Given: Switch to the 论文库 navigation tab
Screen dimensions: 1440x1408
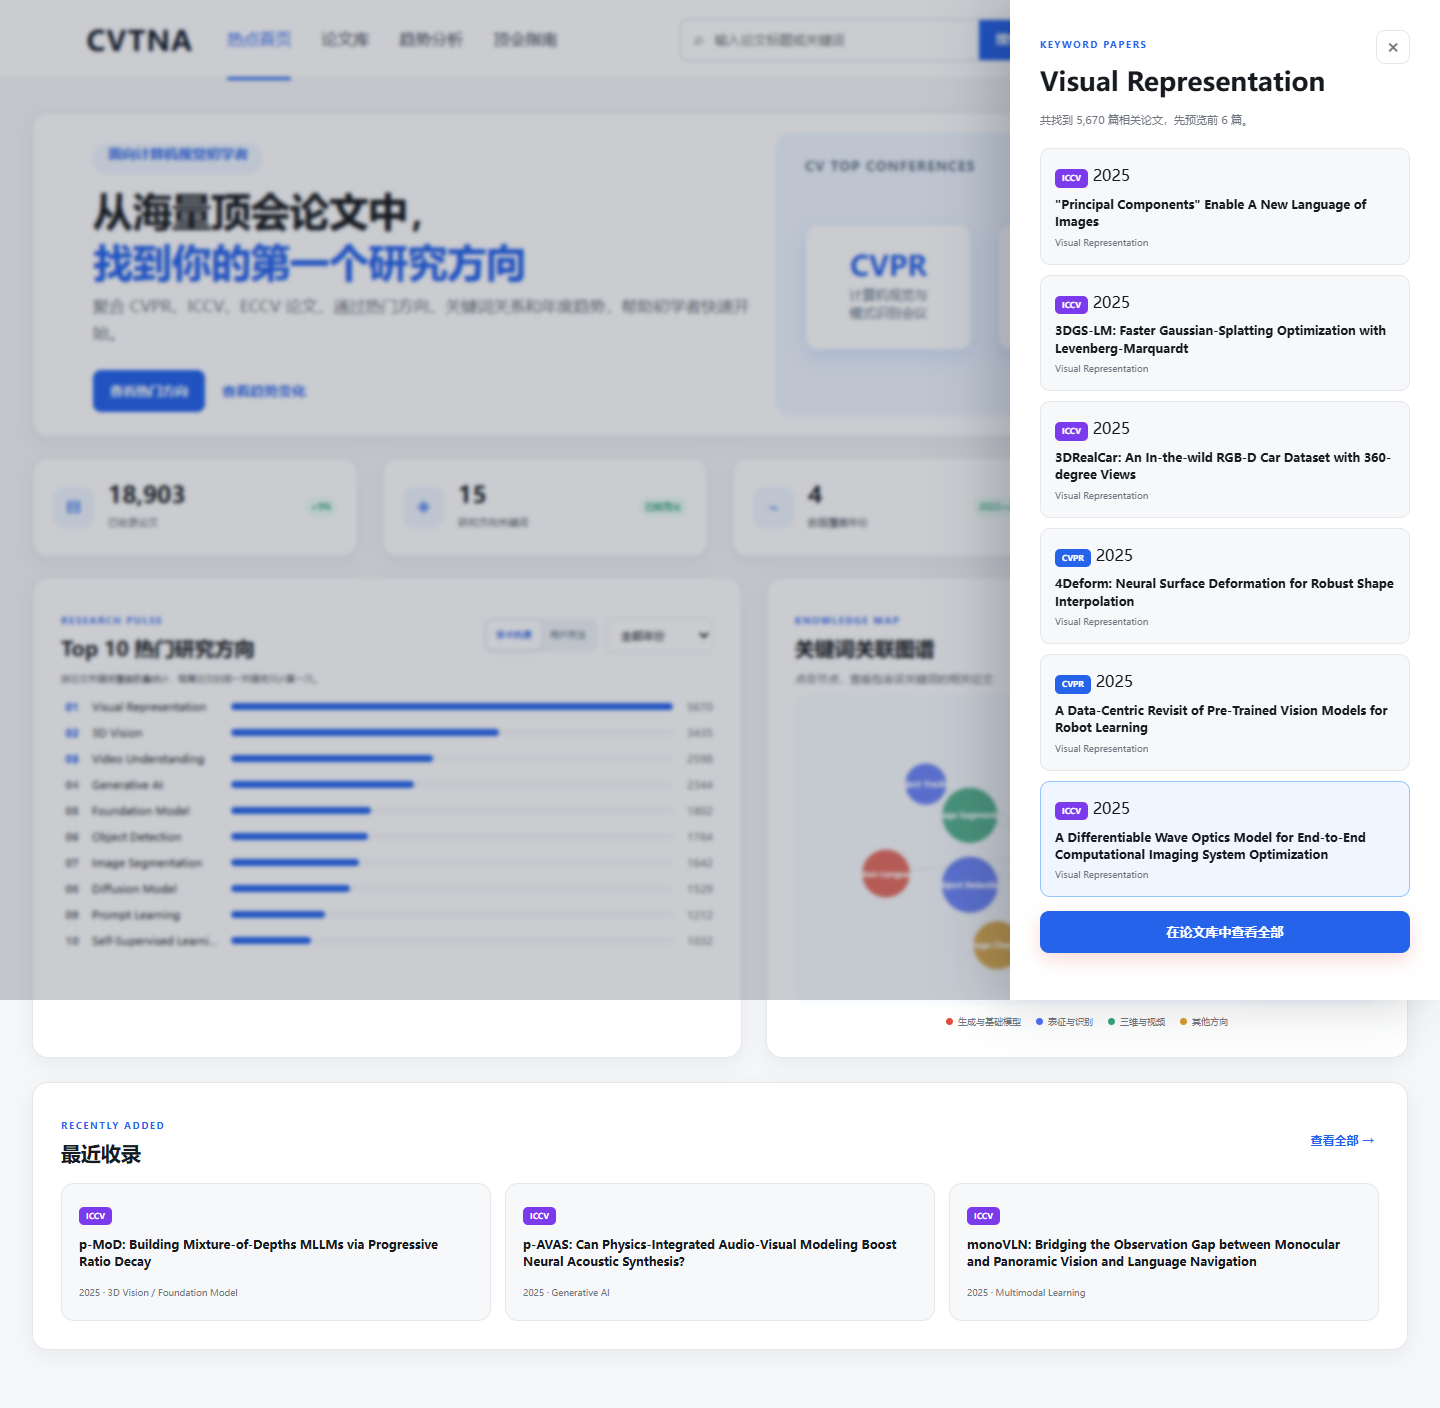Looking at the screenshot, I should coord(345,39).
